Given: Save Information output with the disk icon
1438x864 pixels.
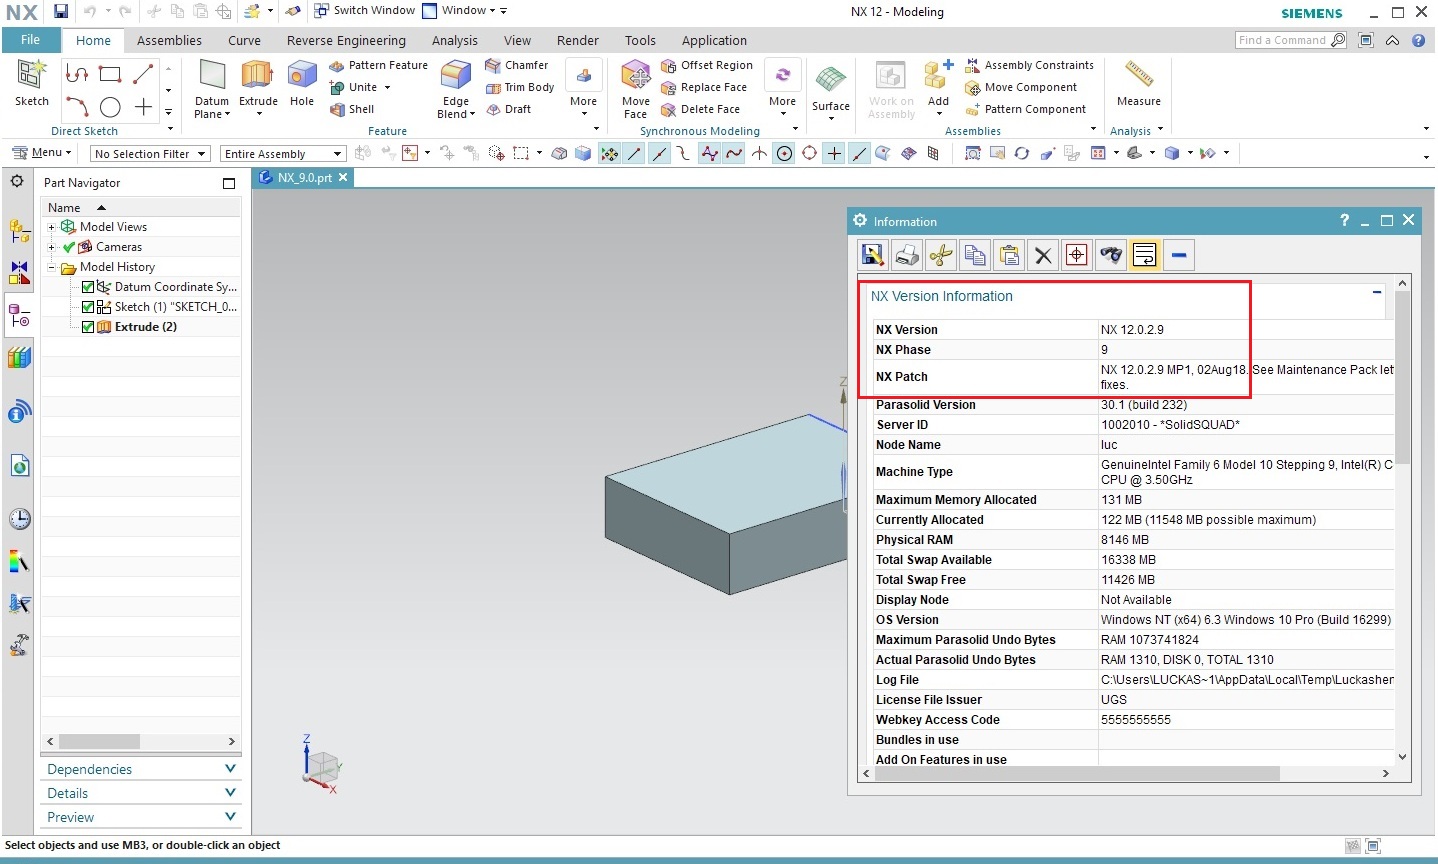Looking at the screenshot, I should point(873,255).
